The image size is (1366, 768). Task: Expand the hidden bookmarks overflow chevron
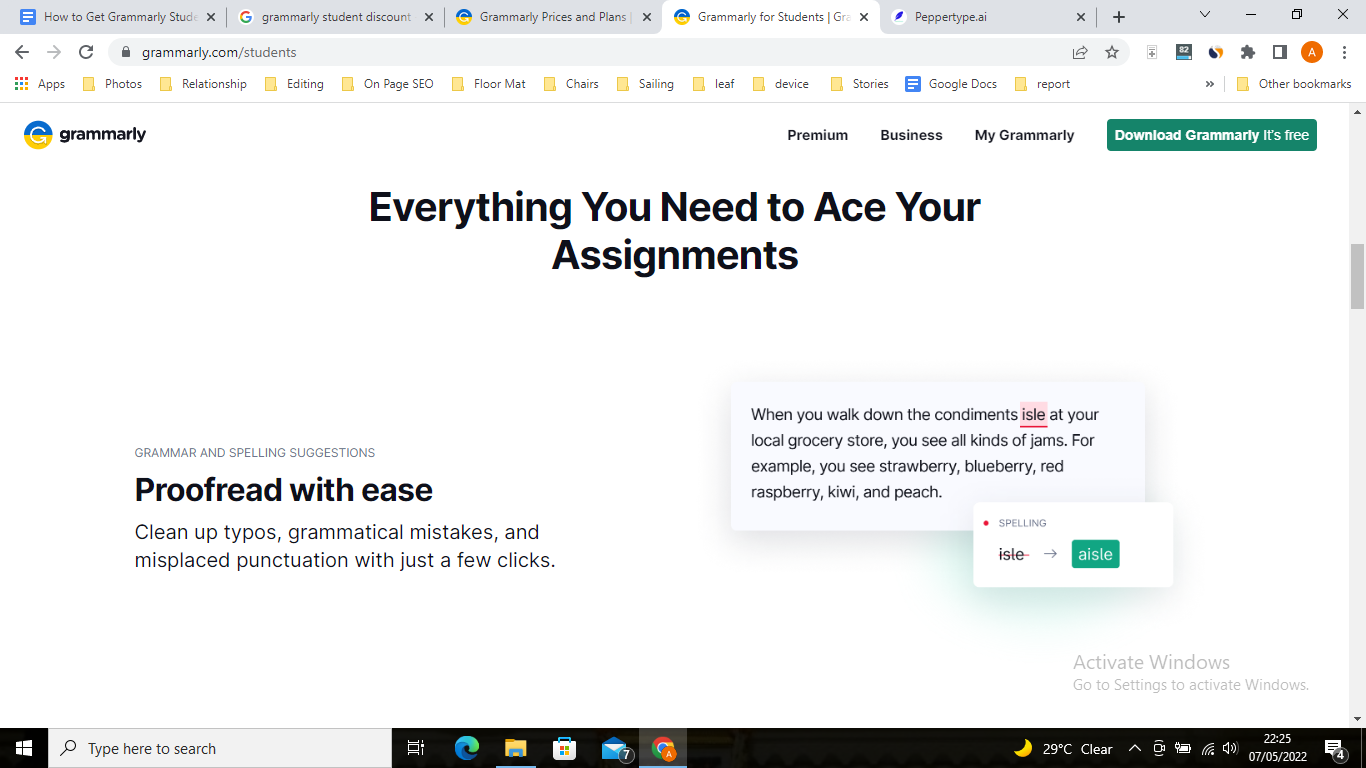pyautogui.click(x=1210, y=84)
